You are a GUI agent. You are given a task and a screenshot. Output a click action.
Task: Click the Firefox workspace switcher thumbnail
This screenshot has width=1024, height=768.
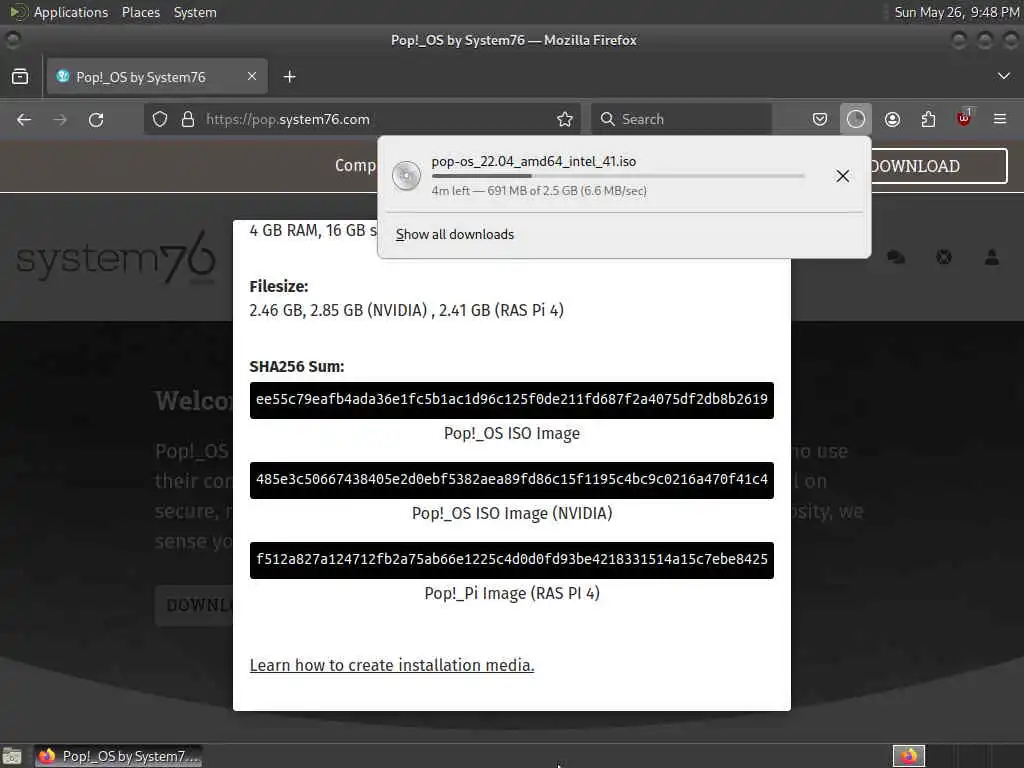[908, 756]
